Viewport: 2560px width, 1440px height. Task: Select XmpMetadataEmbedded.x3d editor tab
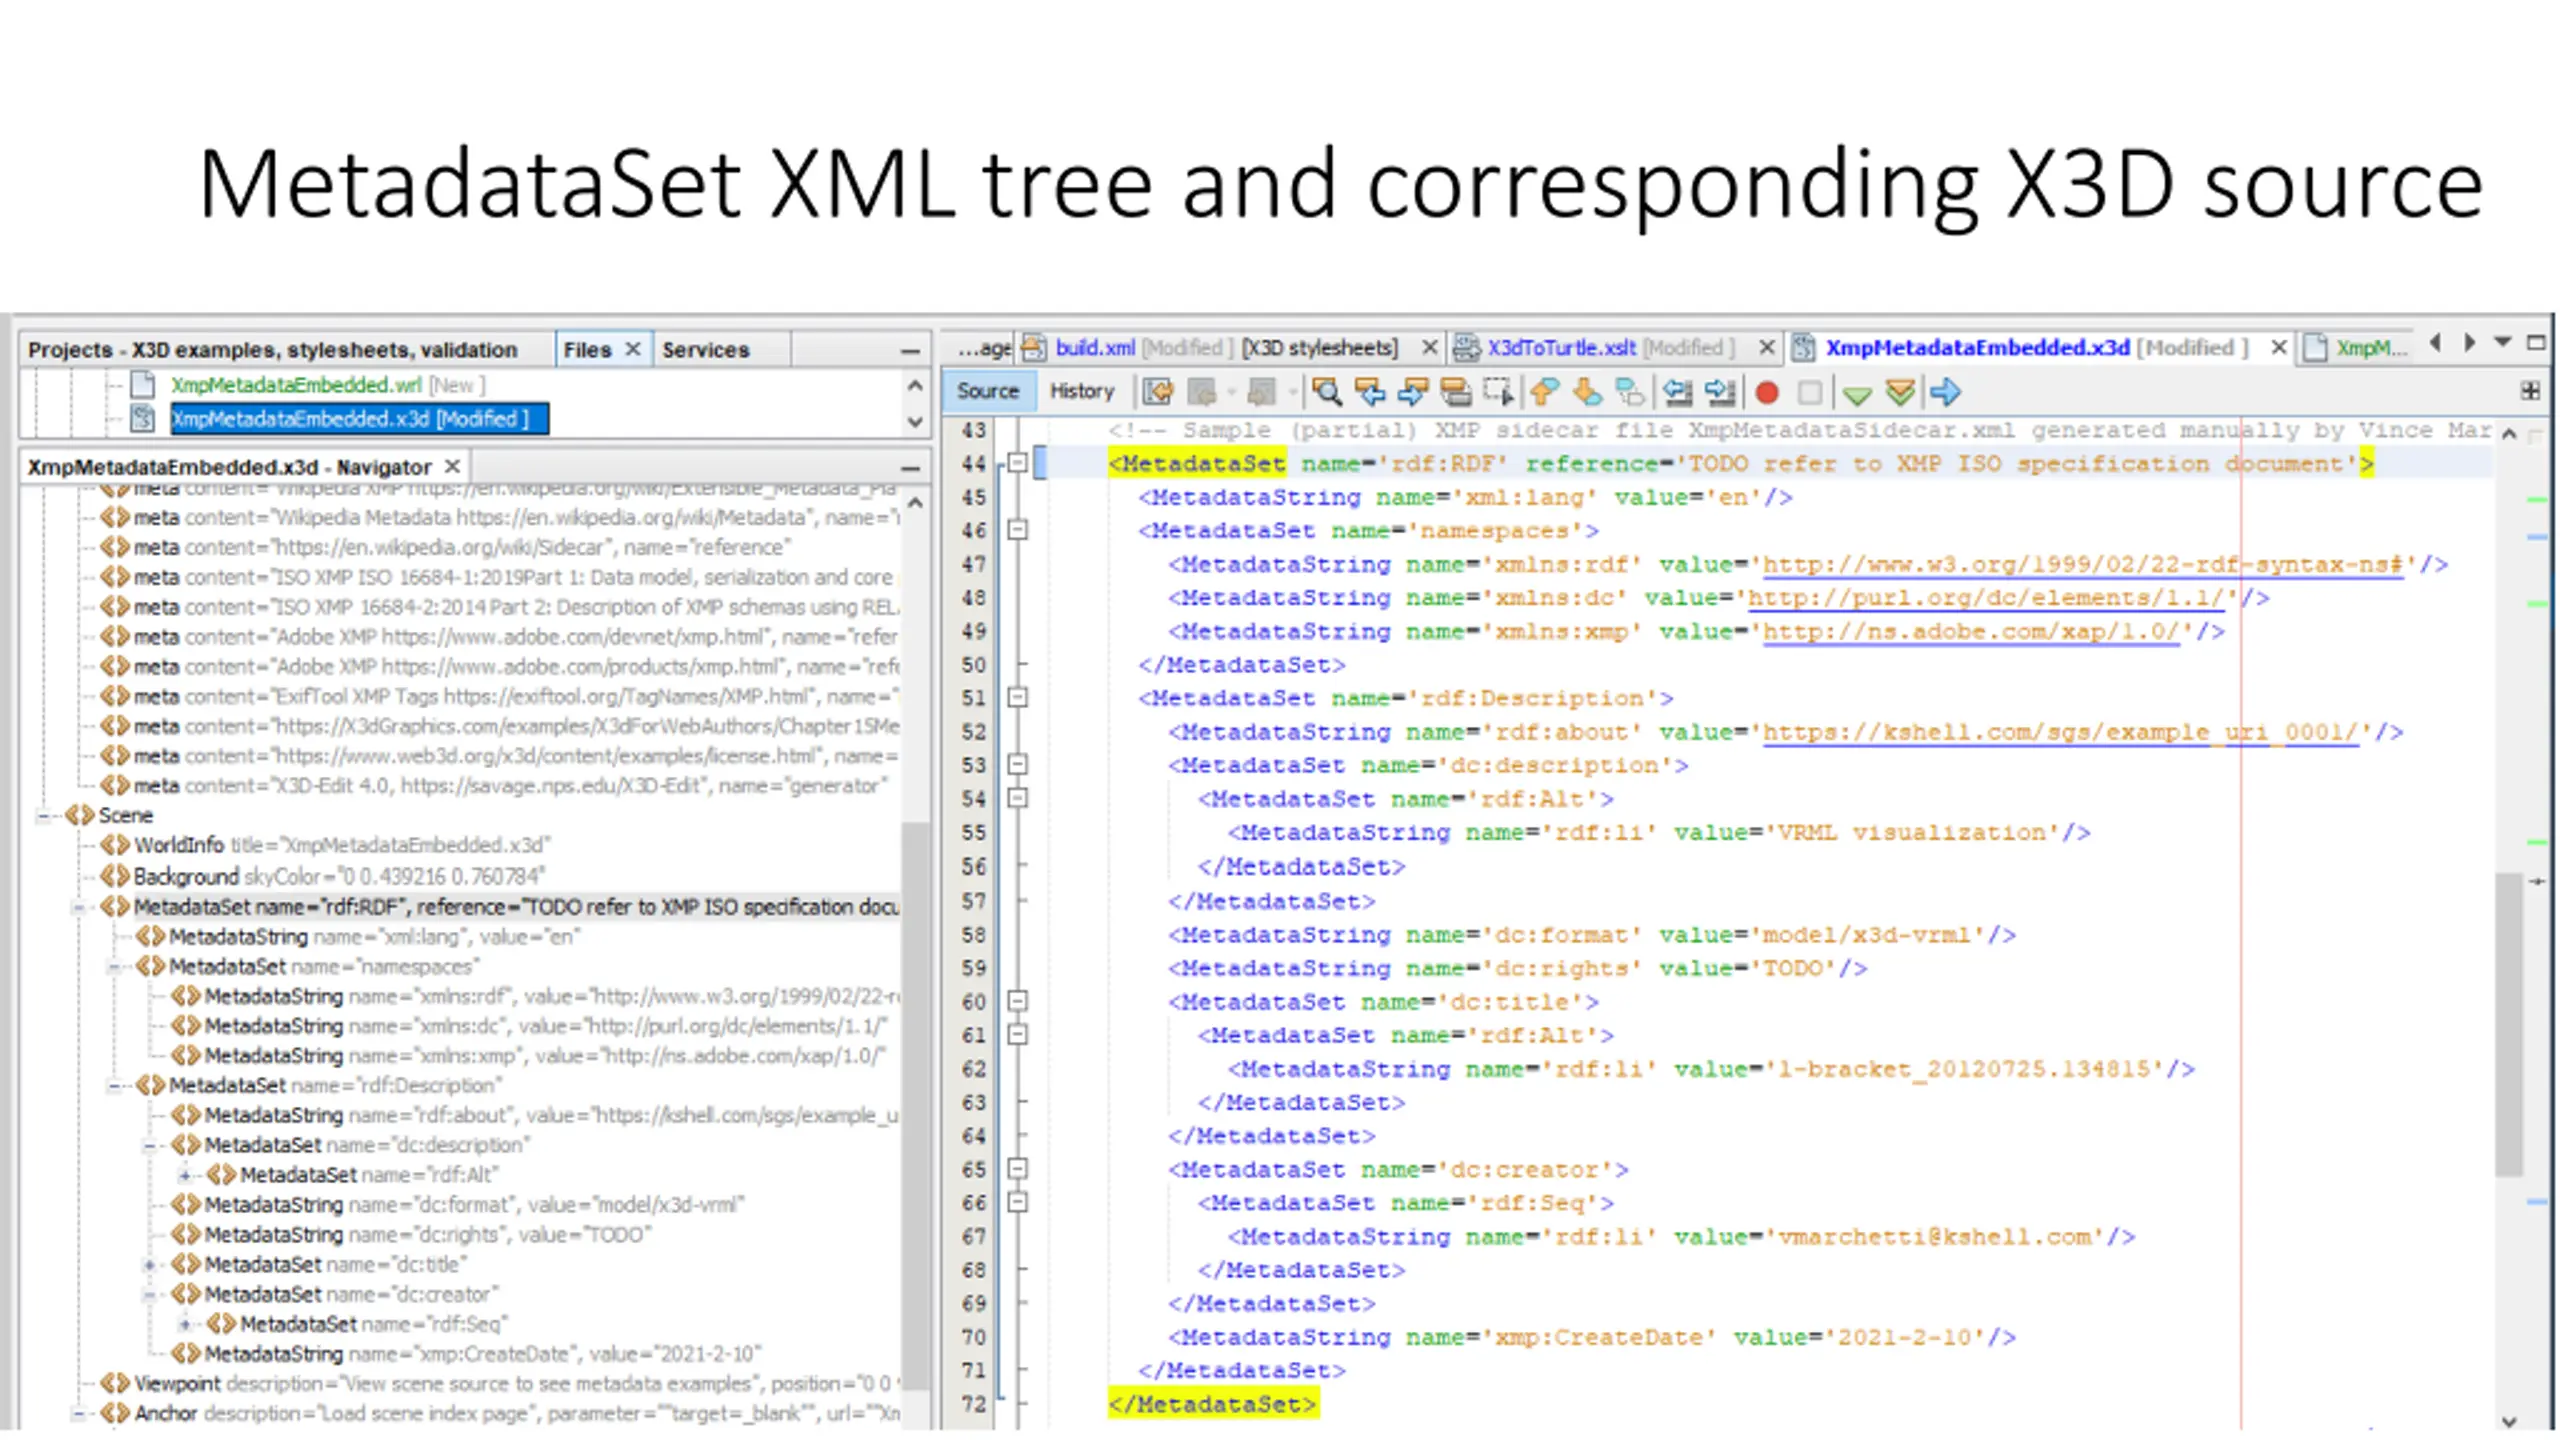[2036, 347]
